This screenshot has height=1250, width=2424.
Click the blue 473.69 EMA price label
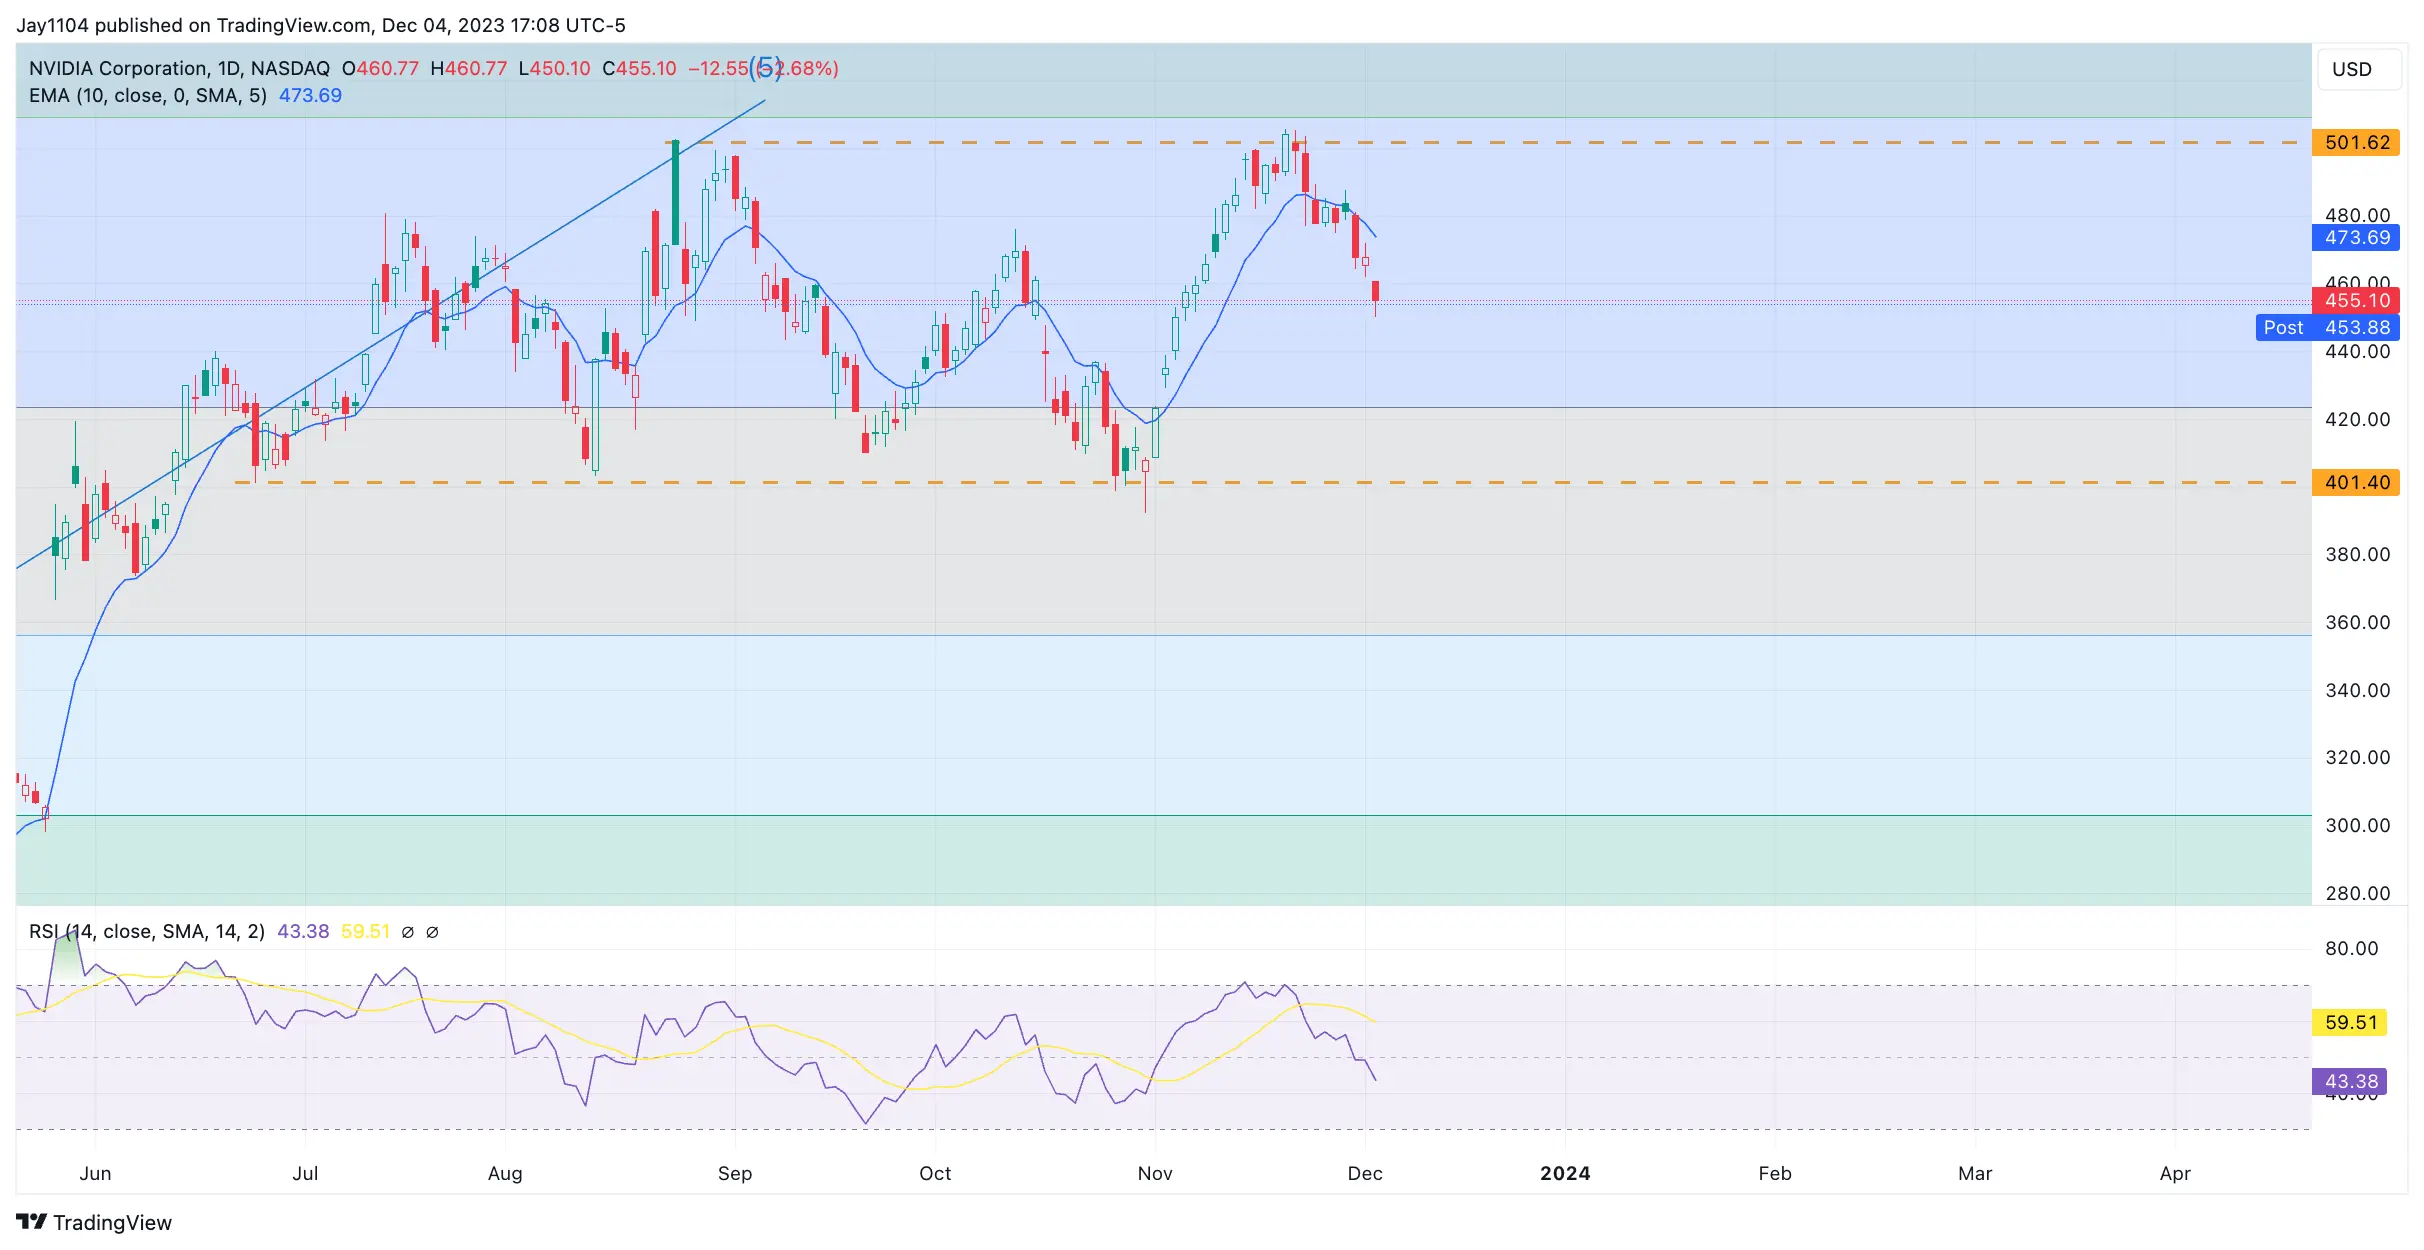(2356, 238)
